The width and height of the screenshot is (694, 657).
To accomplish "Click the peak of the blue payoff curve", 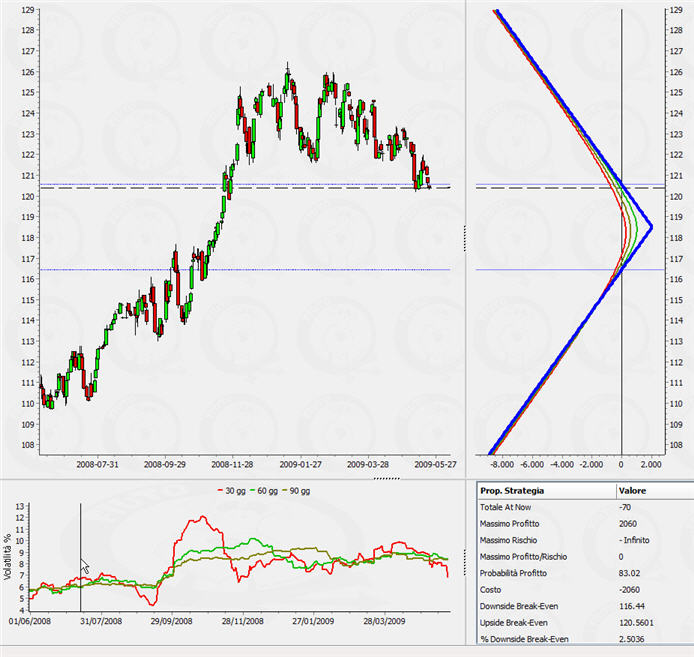I will 651,227.
